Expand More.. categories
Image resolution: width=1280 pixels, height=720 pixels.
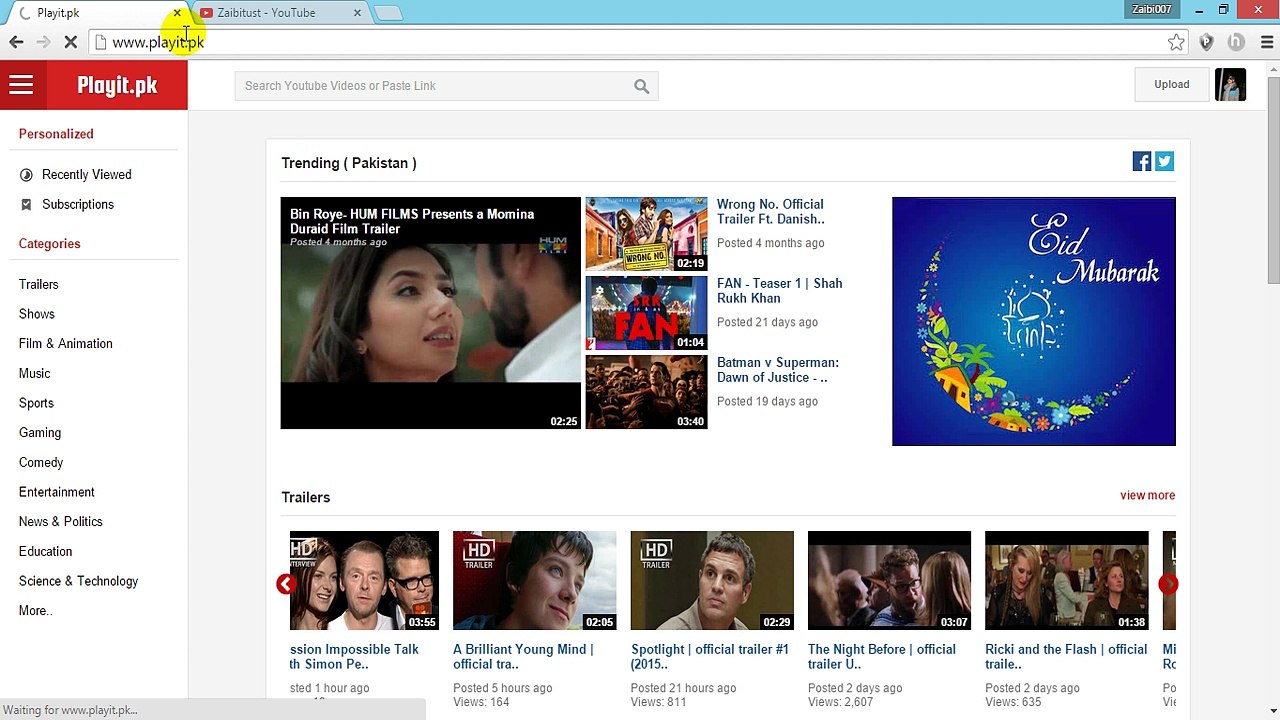tap(35, 611)
